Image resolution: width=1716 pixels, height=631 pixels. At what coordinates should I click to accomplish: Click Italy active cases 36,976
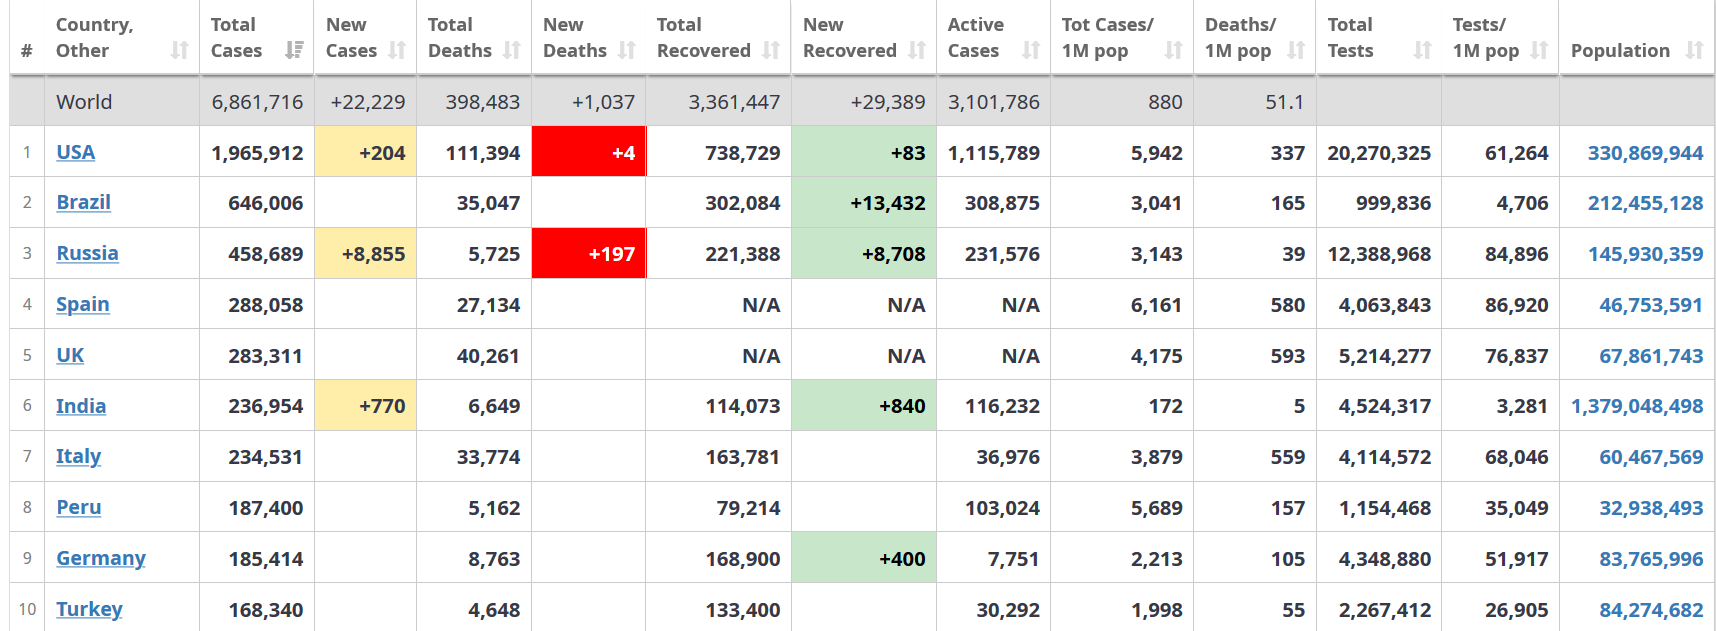pos(1008,457)
